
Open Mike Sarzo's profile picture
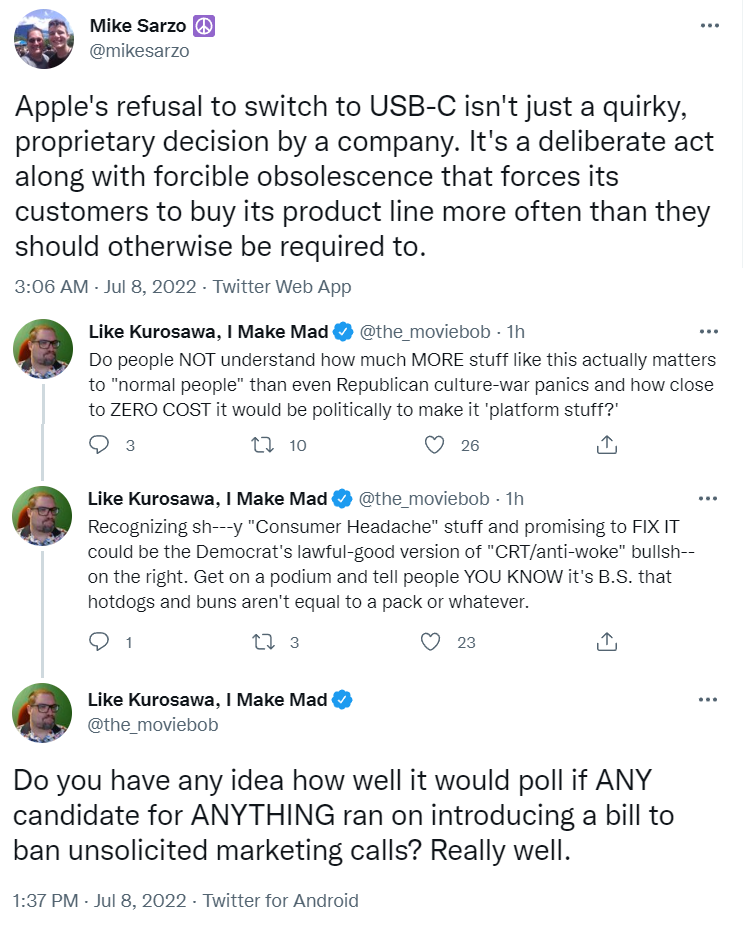[44, 39]
